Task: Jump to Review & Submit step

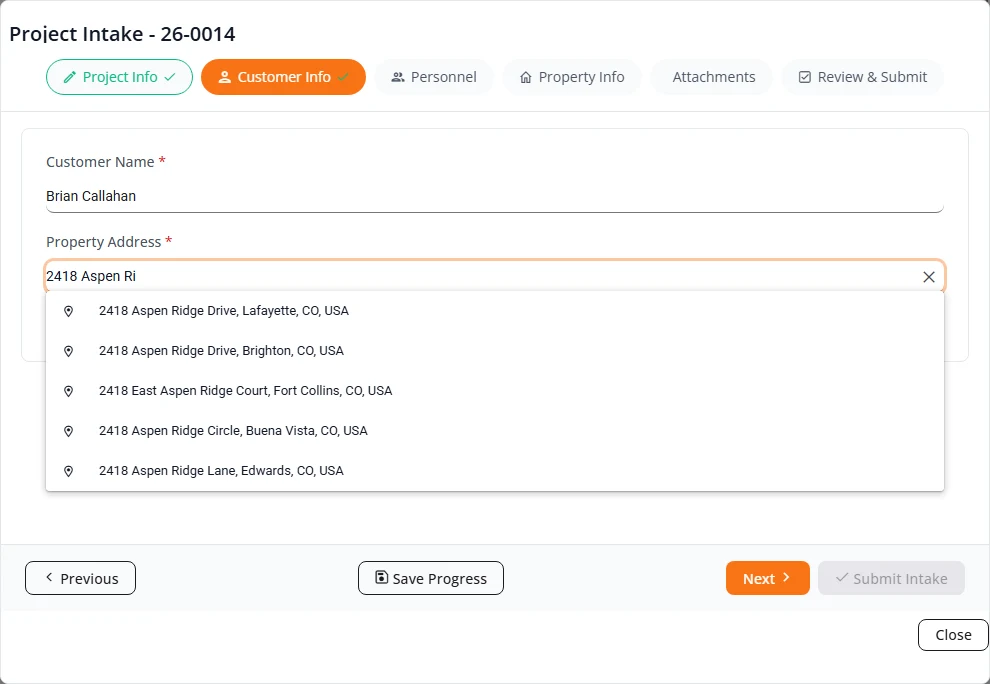Action: coord(862,77)
